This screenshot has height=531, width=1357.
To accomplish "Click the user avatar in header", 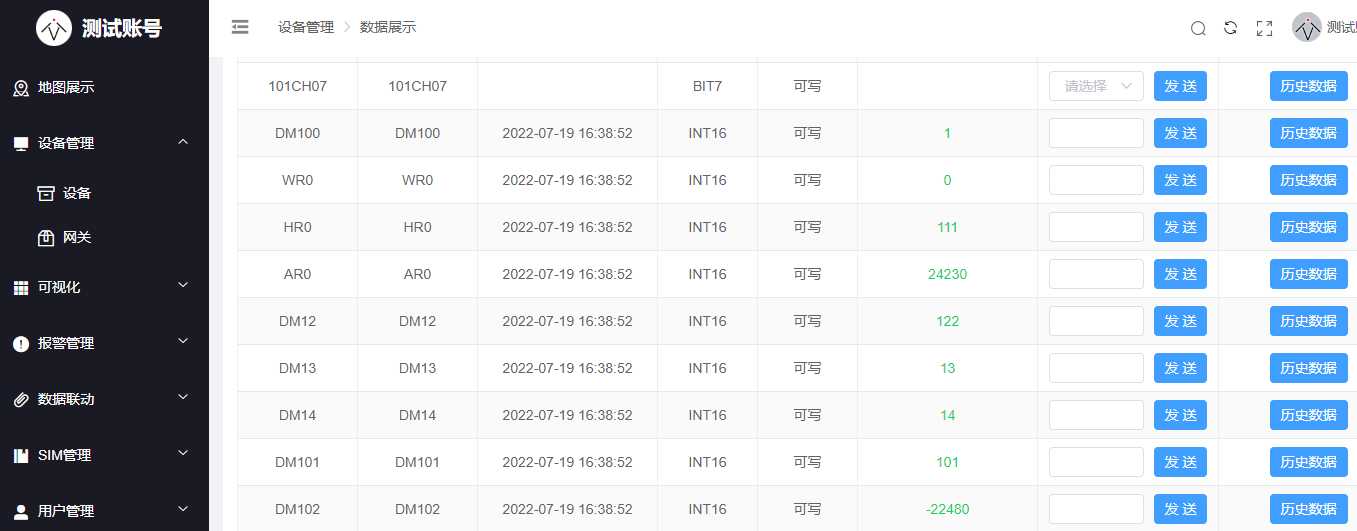I will [x=1307, y=28].
